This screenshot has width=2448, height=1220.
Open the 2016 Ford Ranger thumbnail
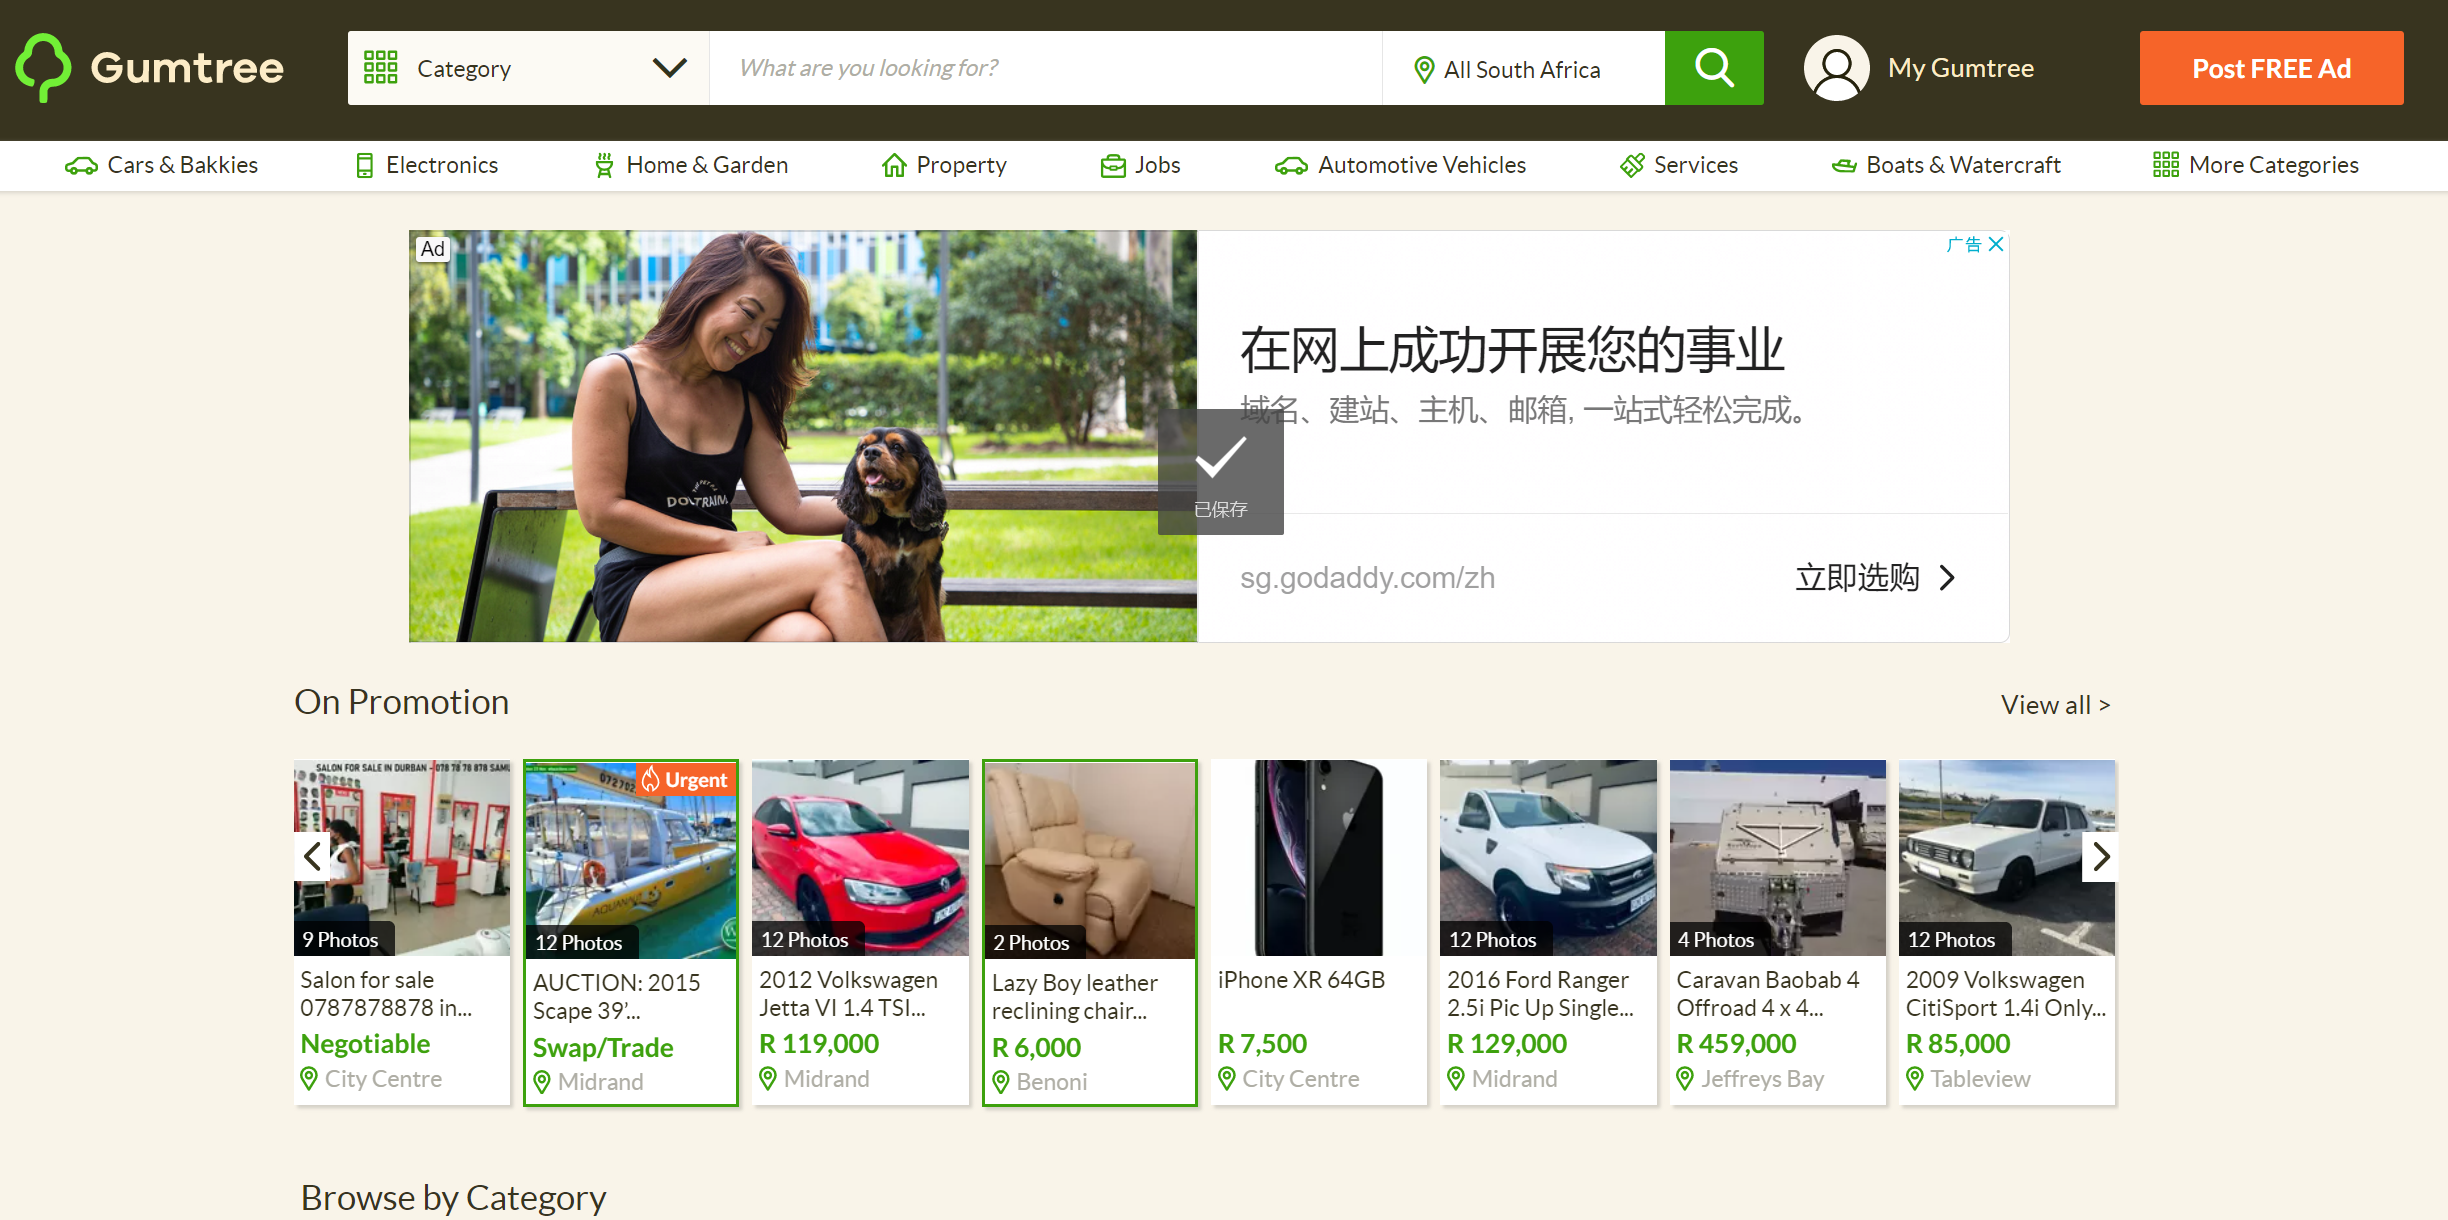[x=1548, y=858]
